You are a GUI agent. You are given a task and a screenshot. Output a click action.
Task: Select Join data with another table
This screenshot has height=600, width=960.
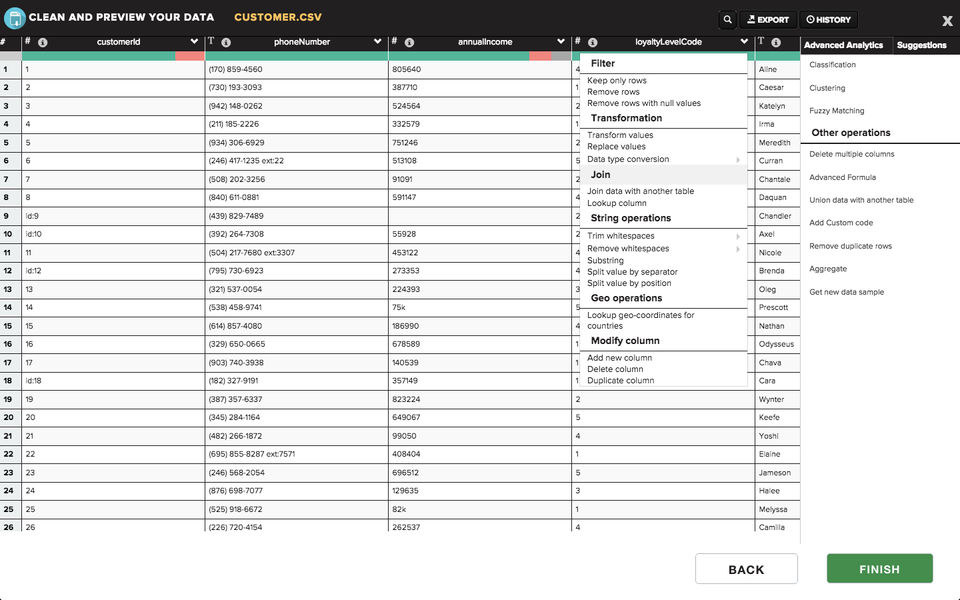tap(640, 192)
